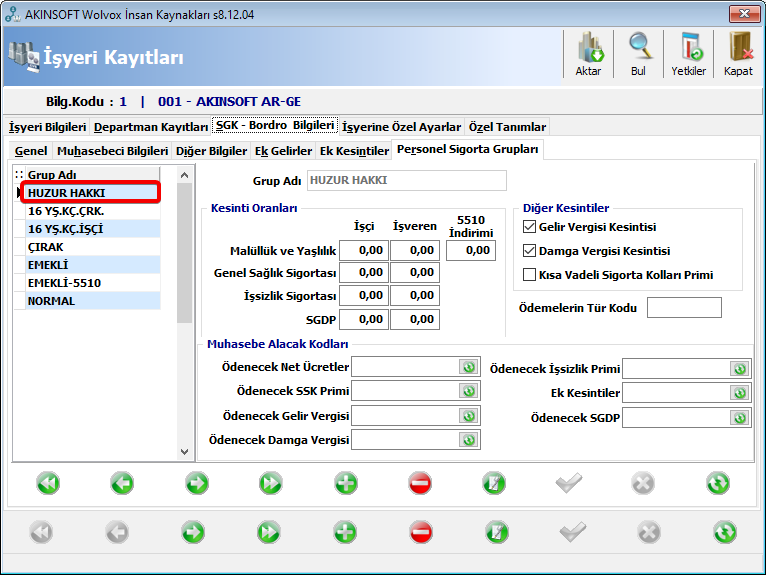The image size is (766, 575).
Task: Switch to Özel Tanımlar tab
Action: click(x=507, y=127)
